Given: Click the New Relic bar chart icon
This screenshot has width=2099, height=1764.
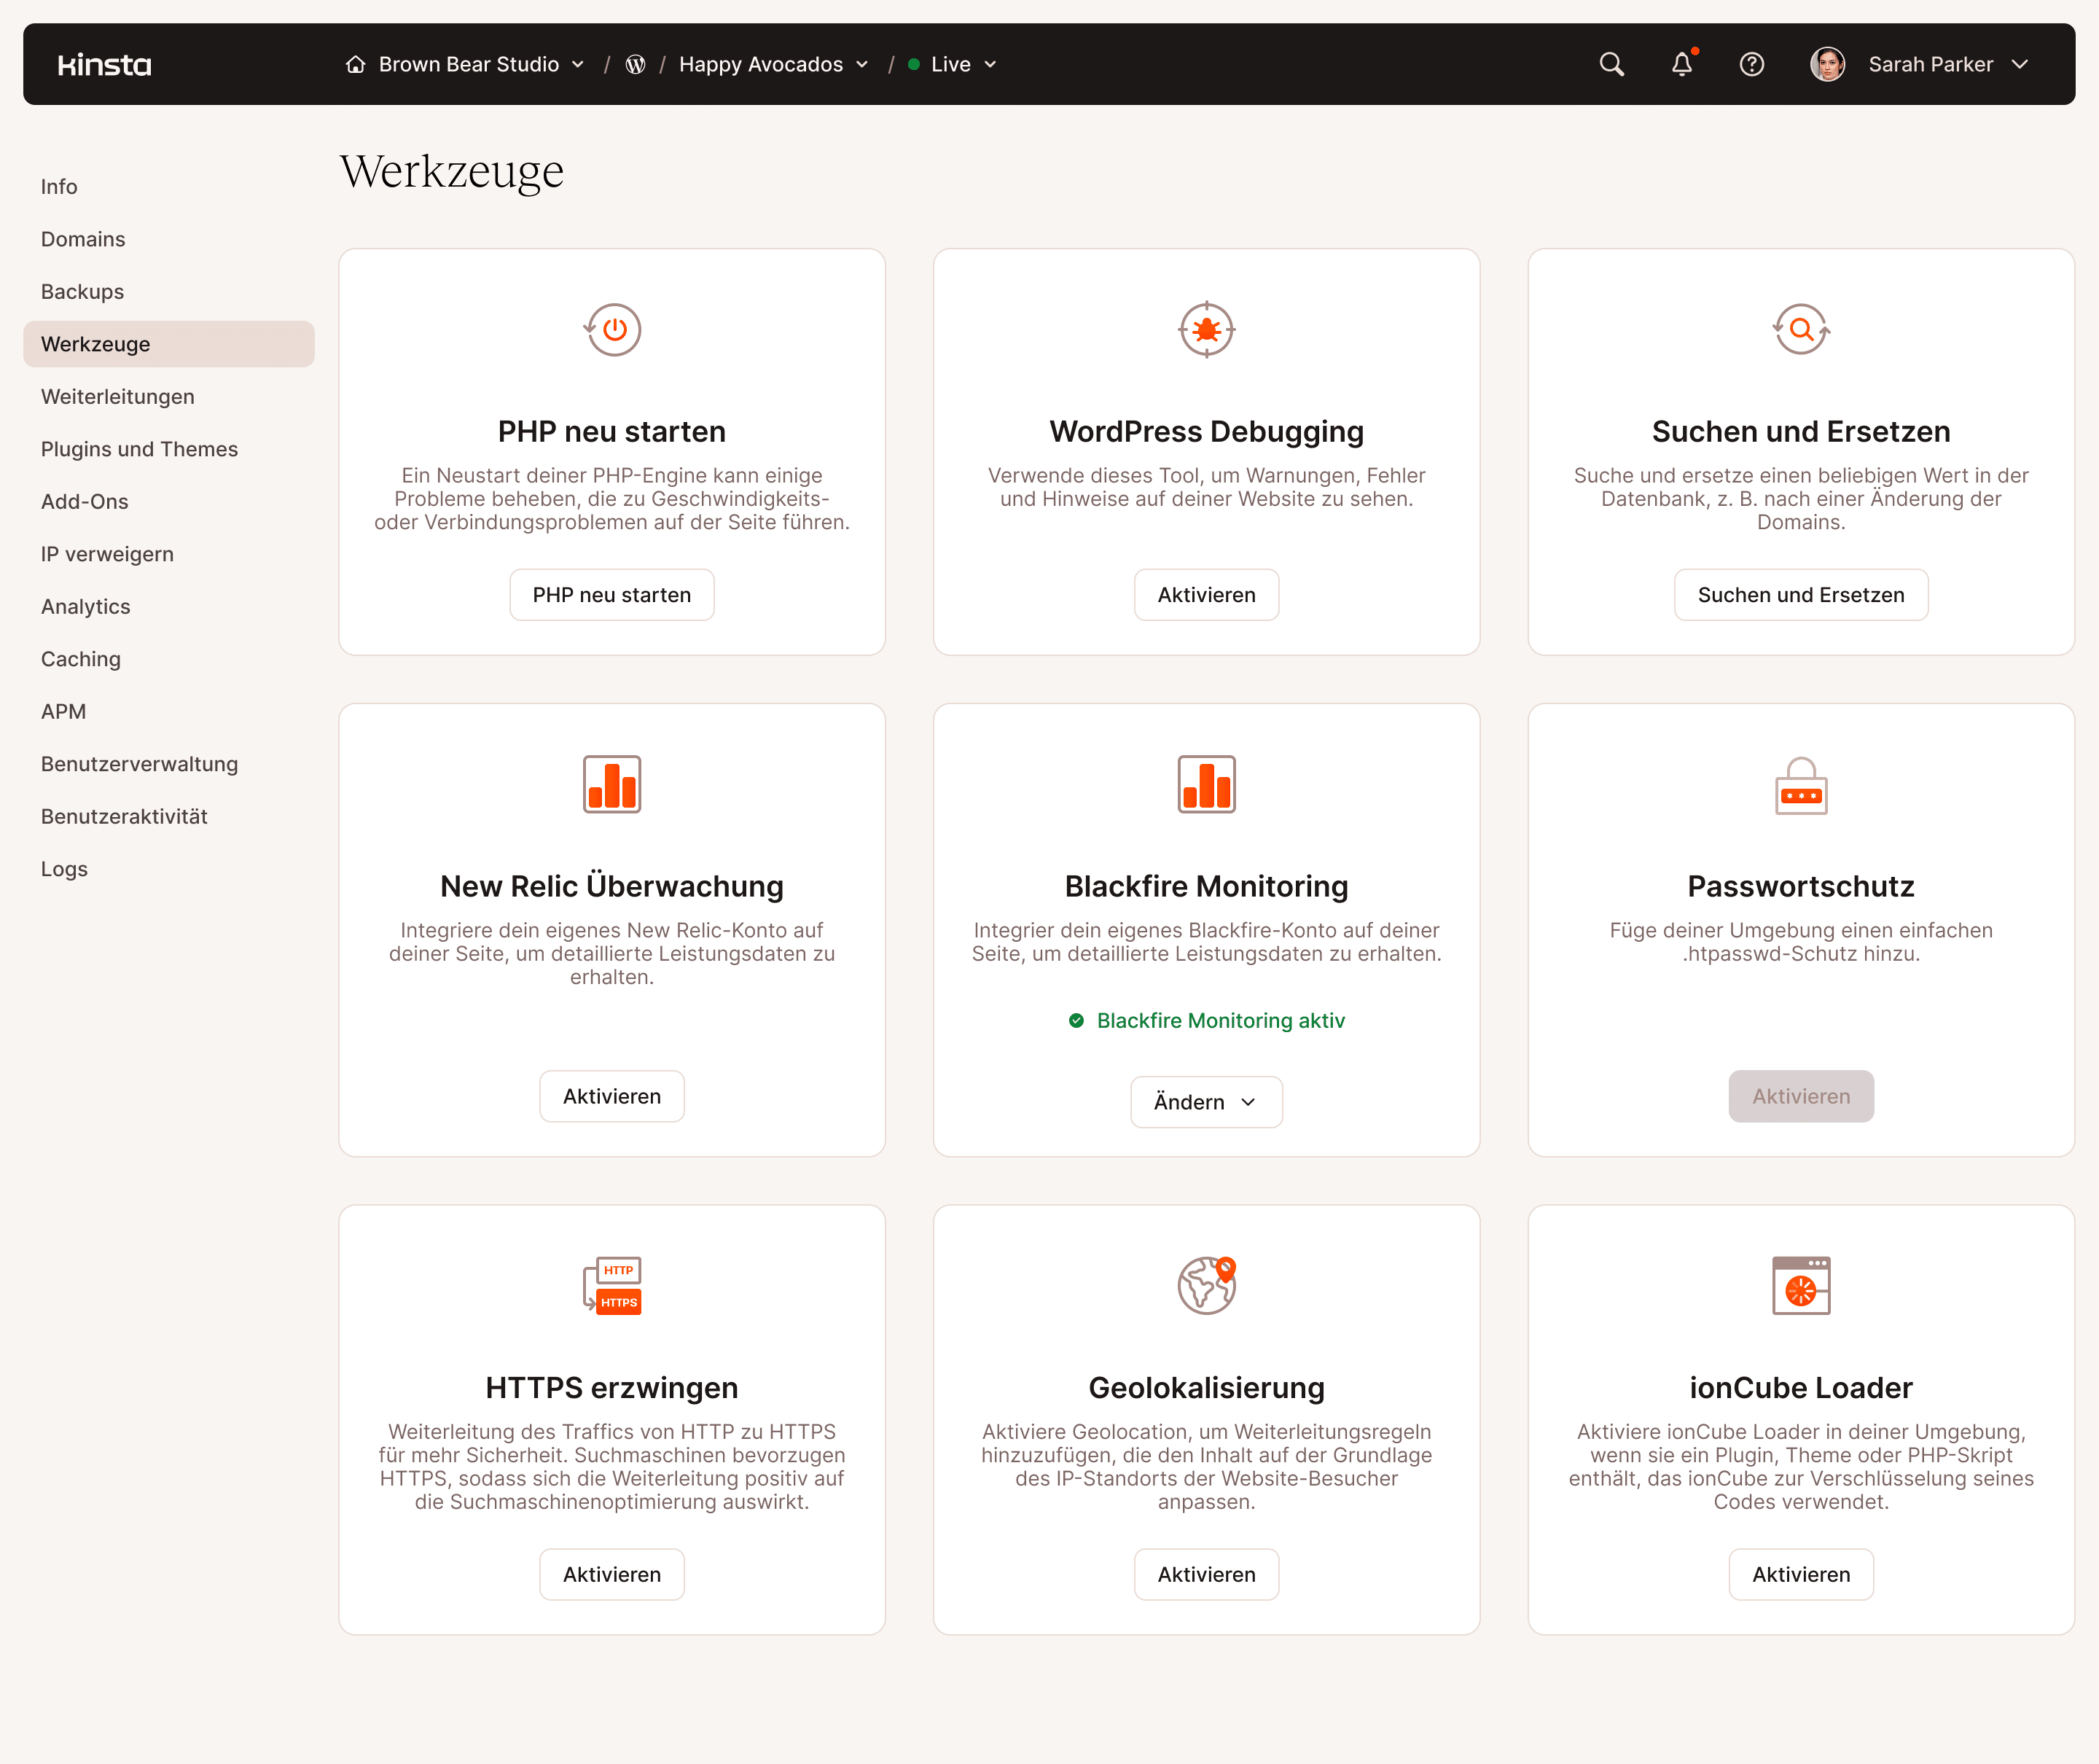Looking at the screenshot, I should [x=611, y=784].
